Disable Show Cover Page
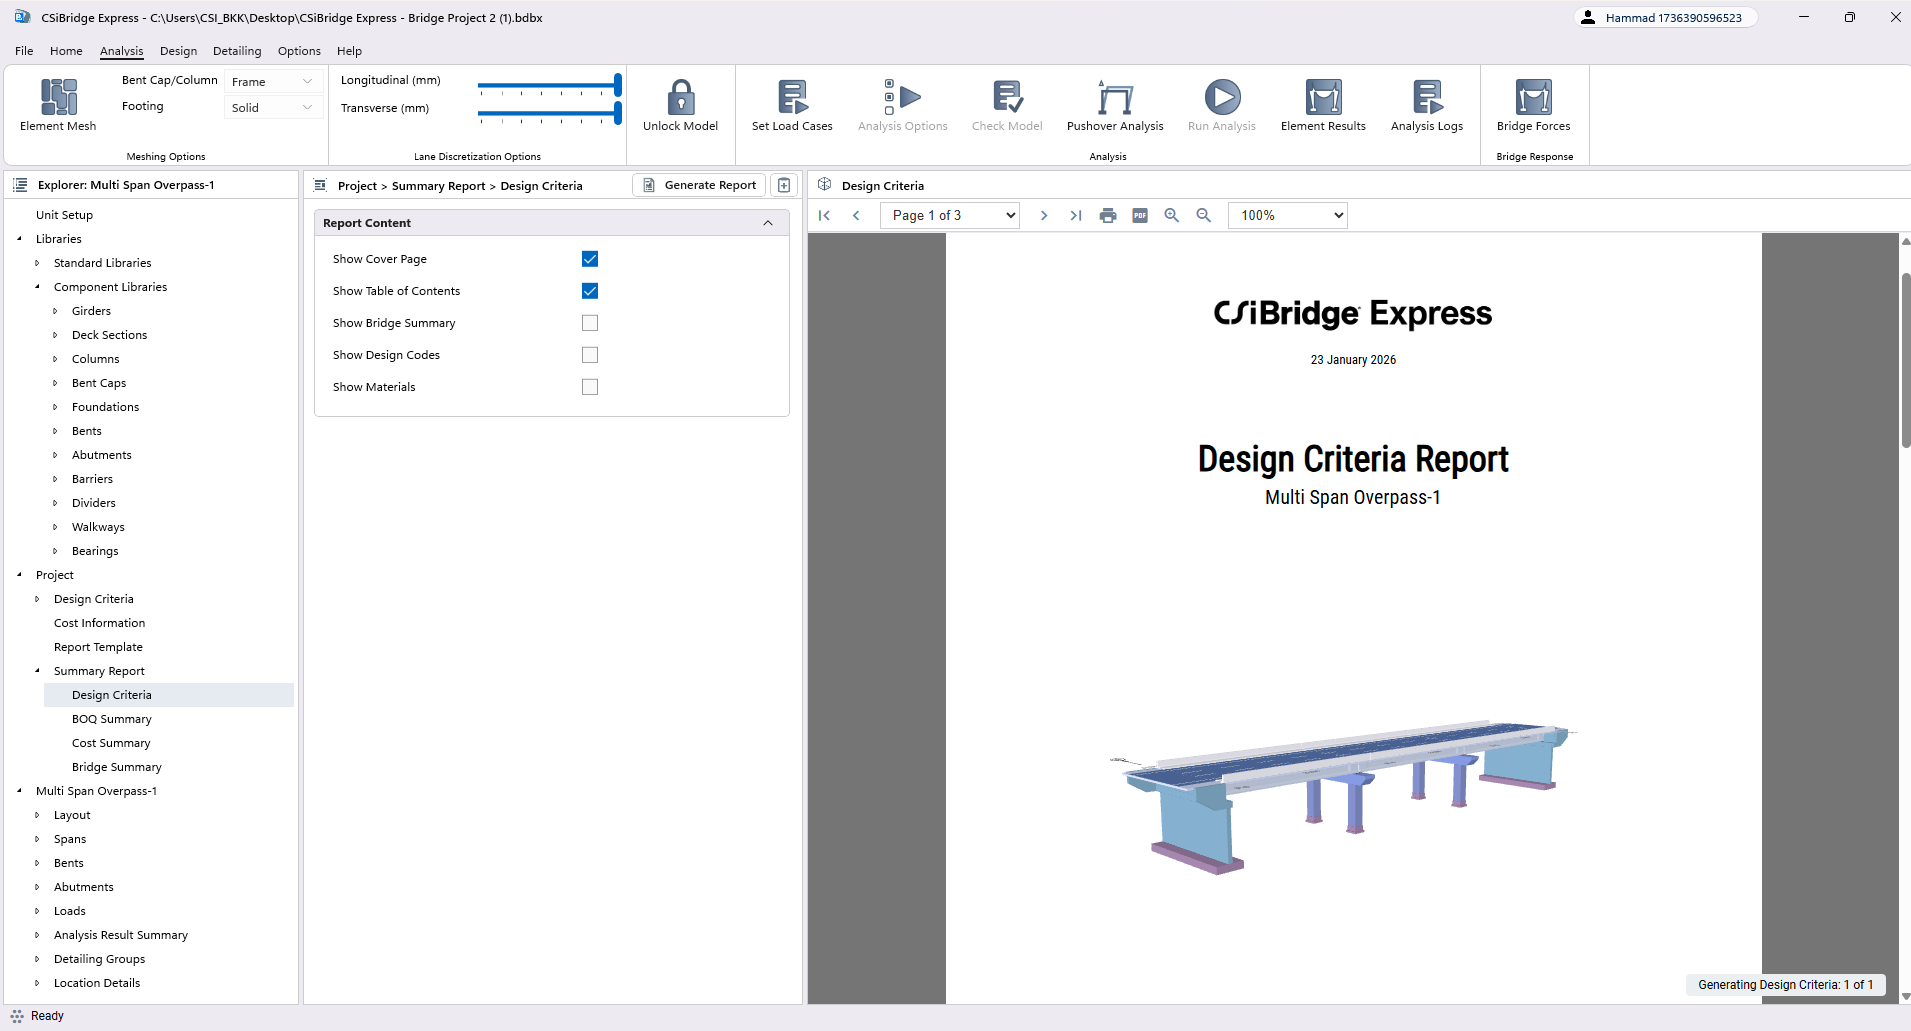 click(x=590, y=258)
